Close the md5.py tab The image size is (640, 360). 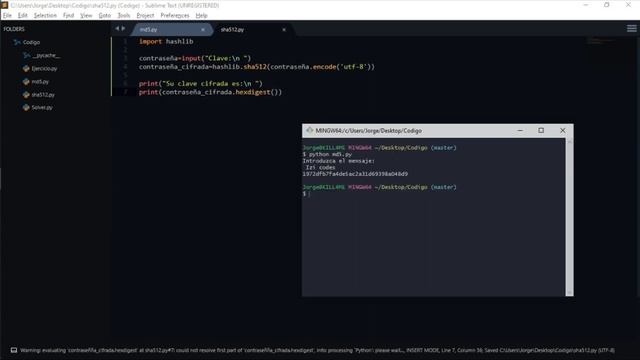[x=203, y=30]
